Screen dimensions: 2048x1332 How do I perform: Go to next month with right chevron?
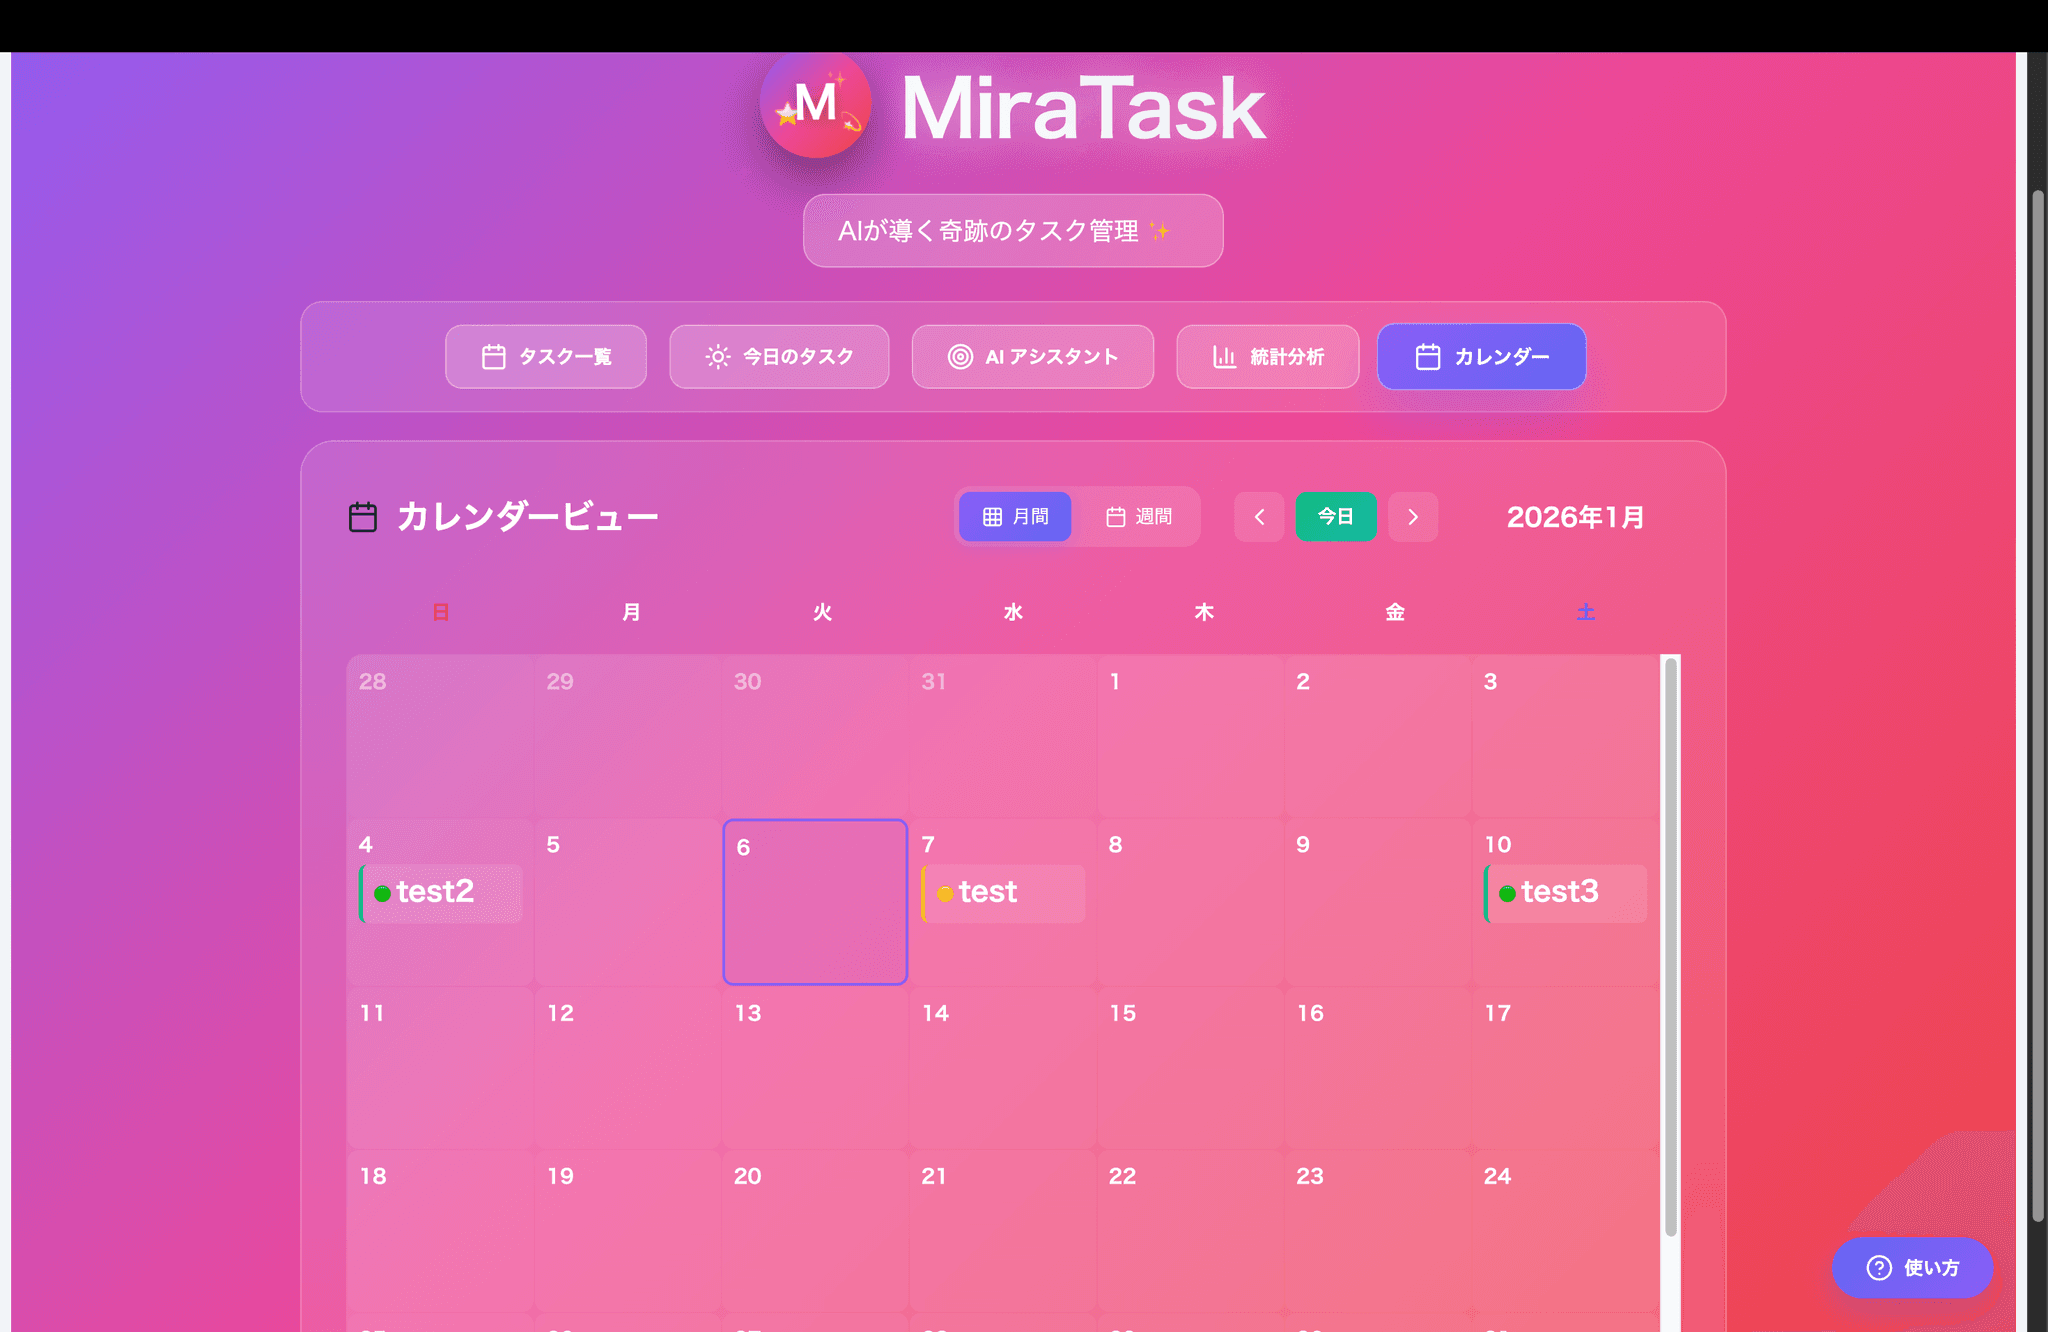[x=1413, y=517]
